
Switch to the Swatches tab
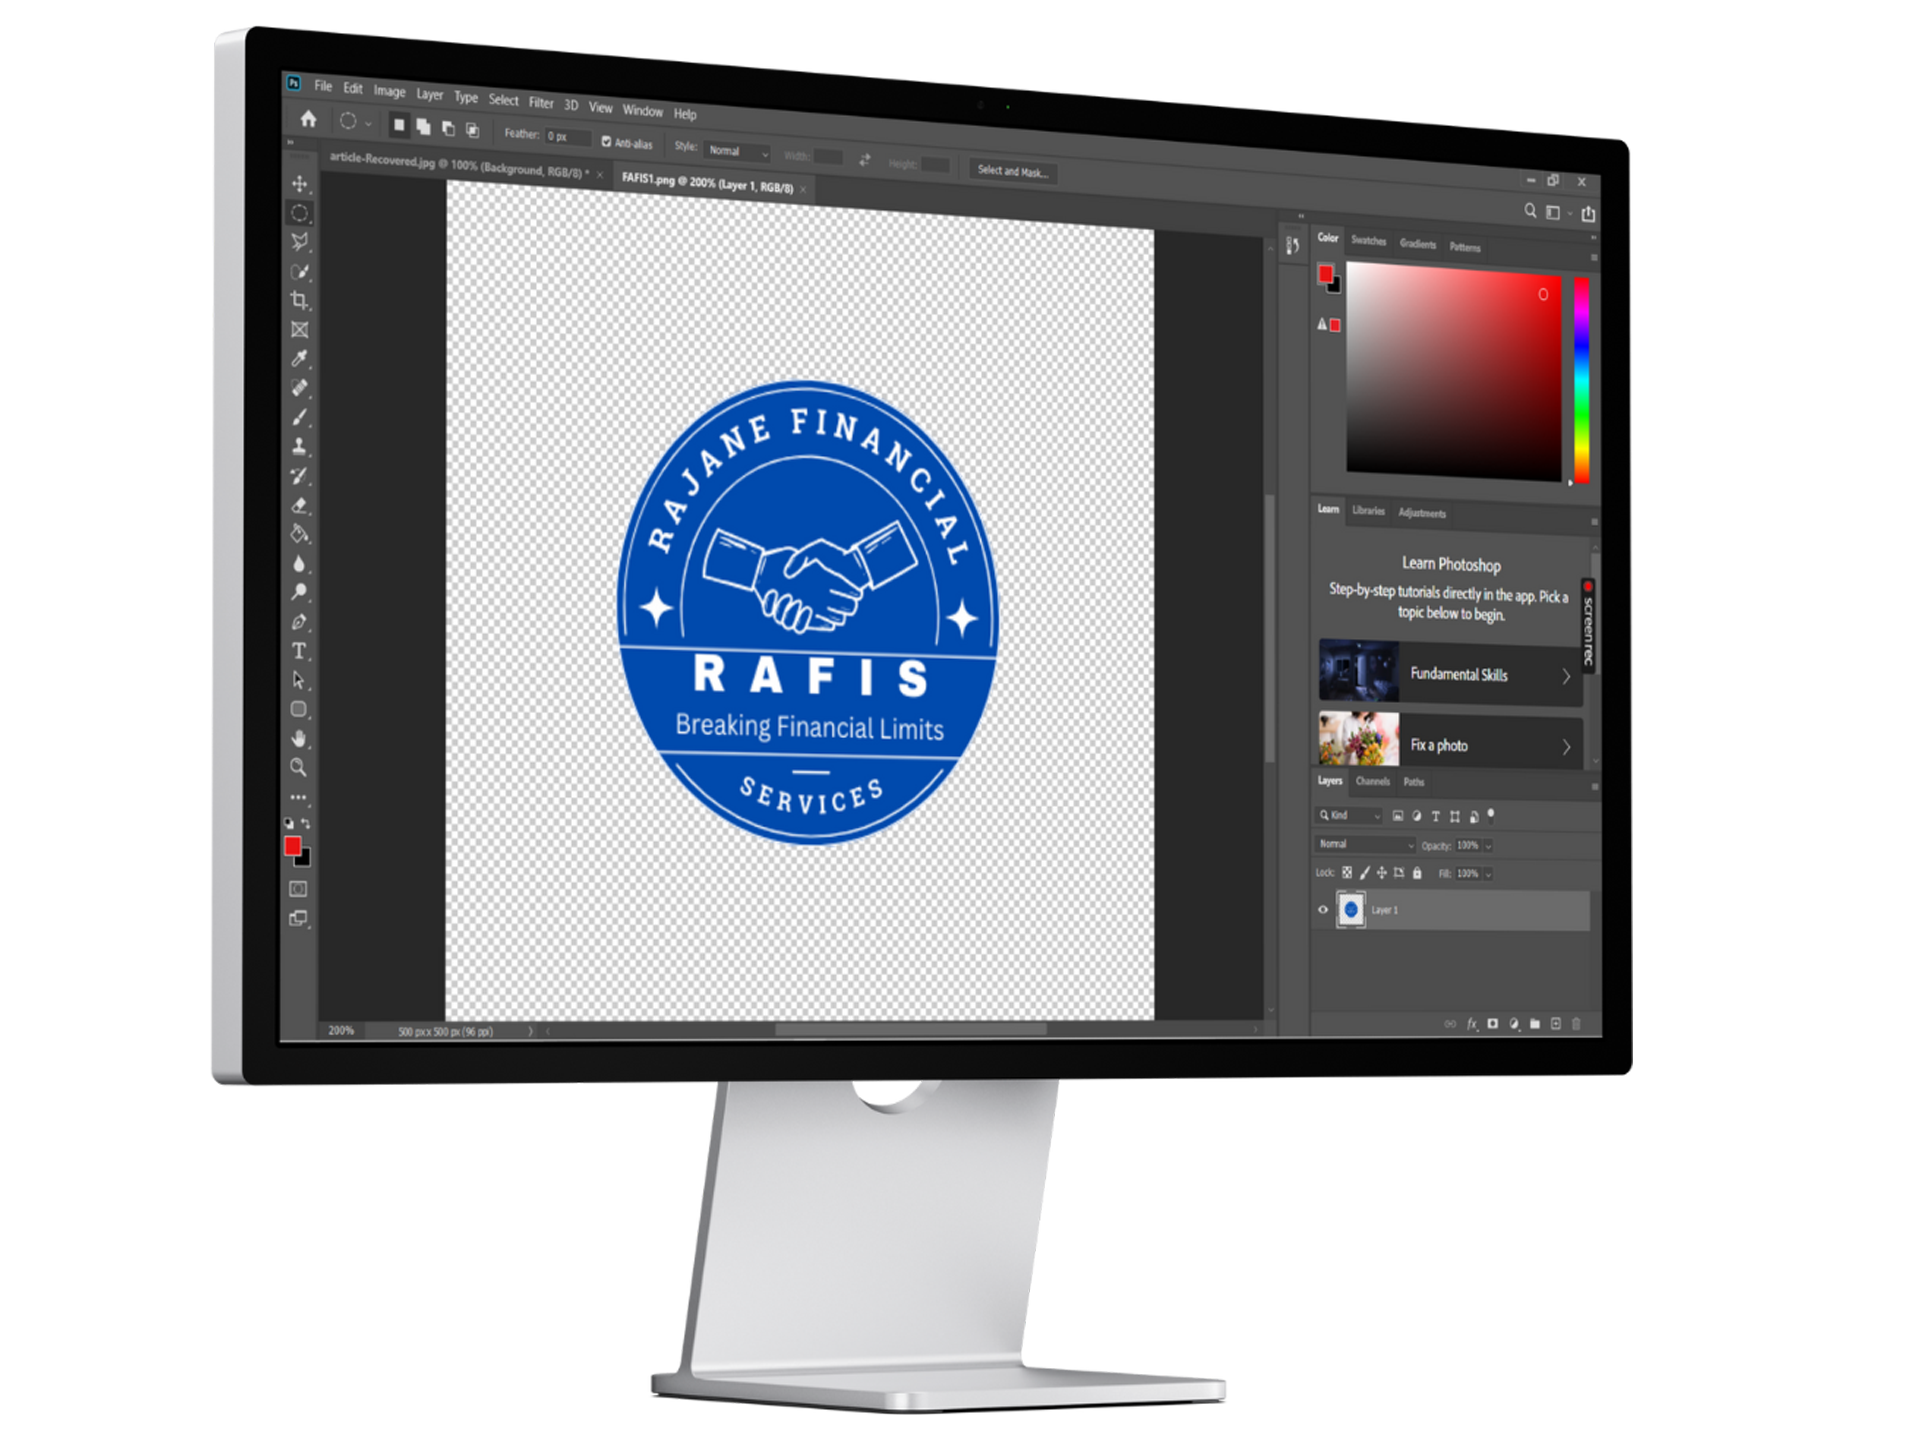point(1369,241)
